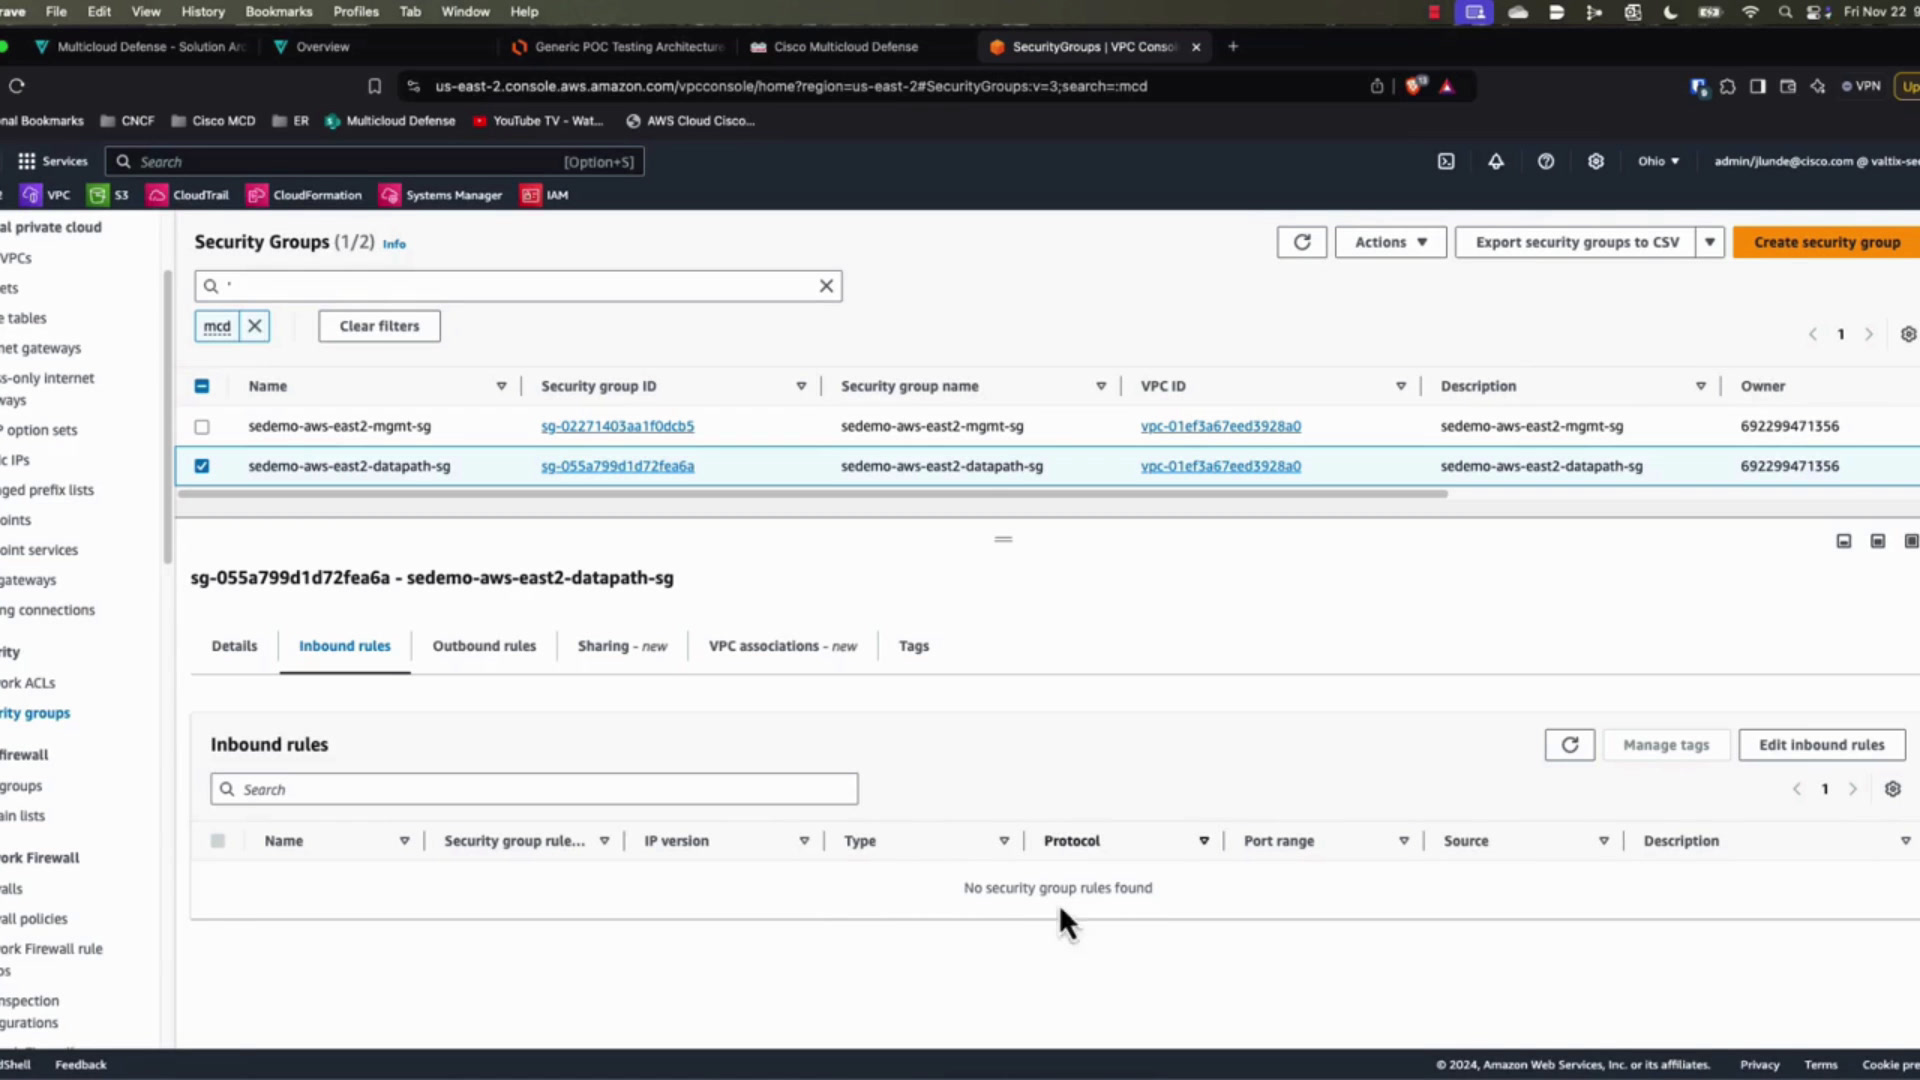Open the S3 shortcut in favorites bar
The height and width of the screenshot is (1080, 1920).
coord(108,195)
